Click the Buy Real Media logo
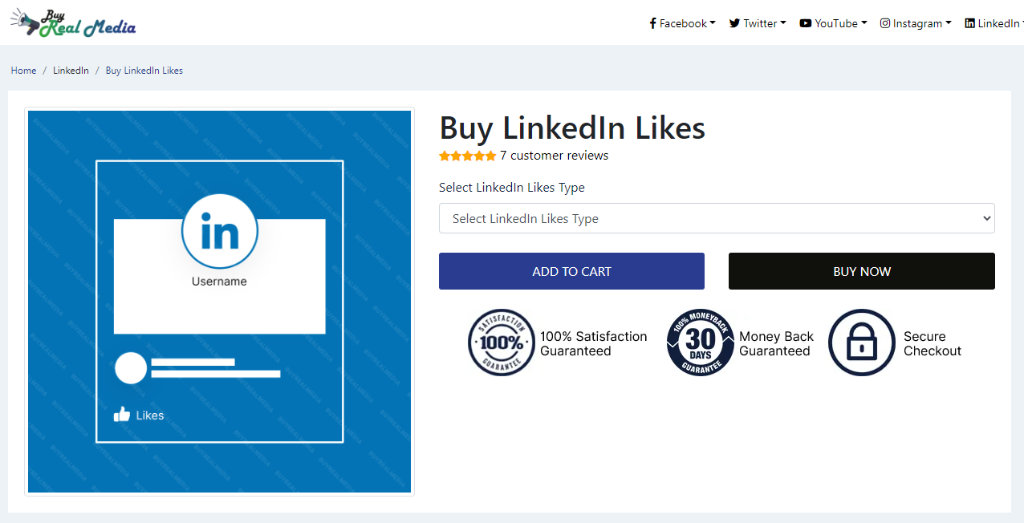The image size is (1024, 523). point(73,23)
